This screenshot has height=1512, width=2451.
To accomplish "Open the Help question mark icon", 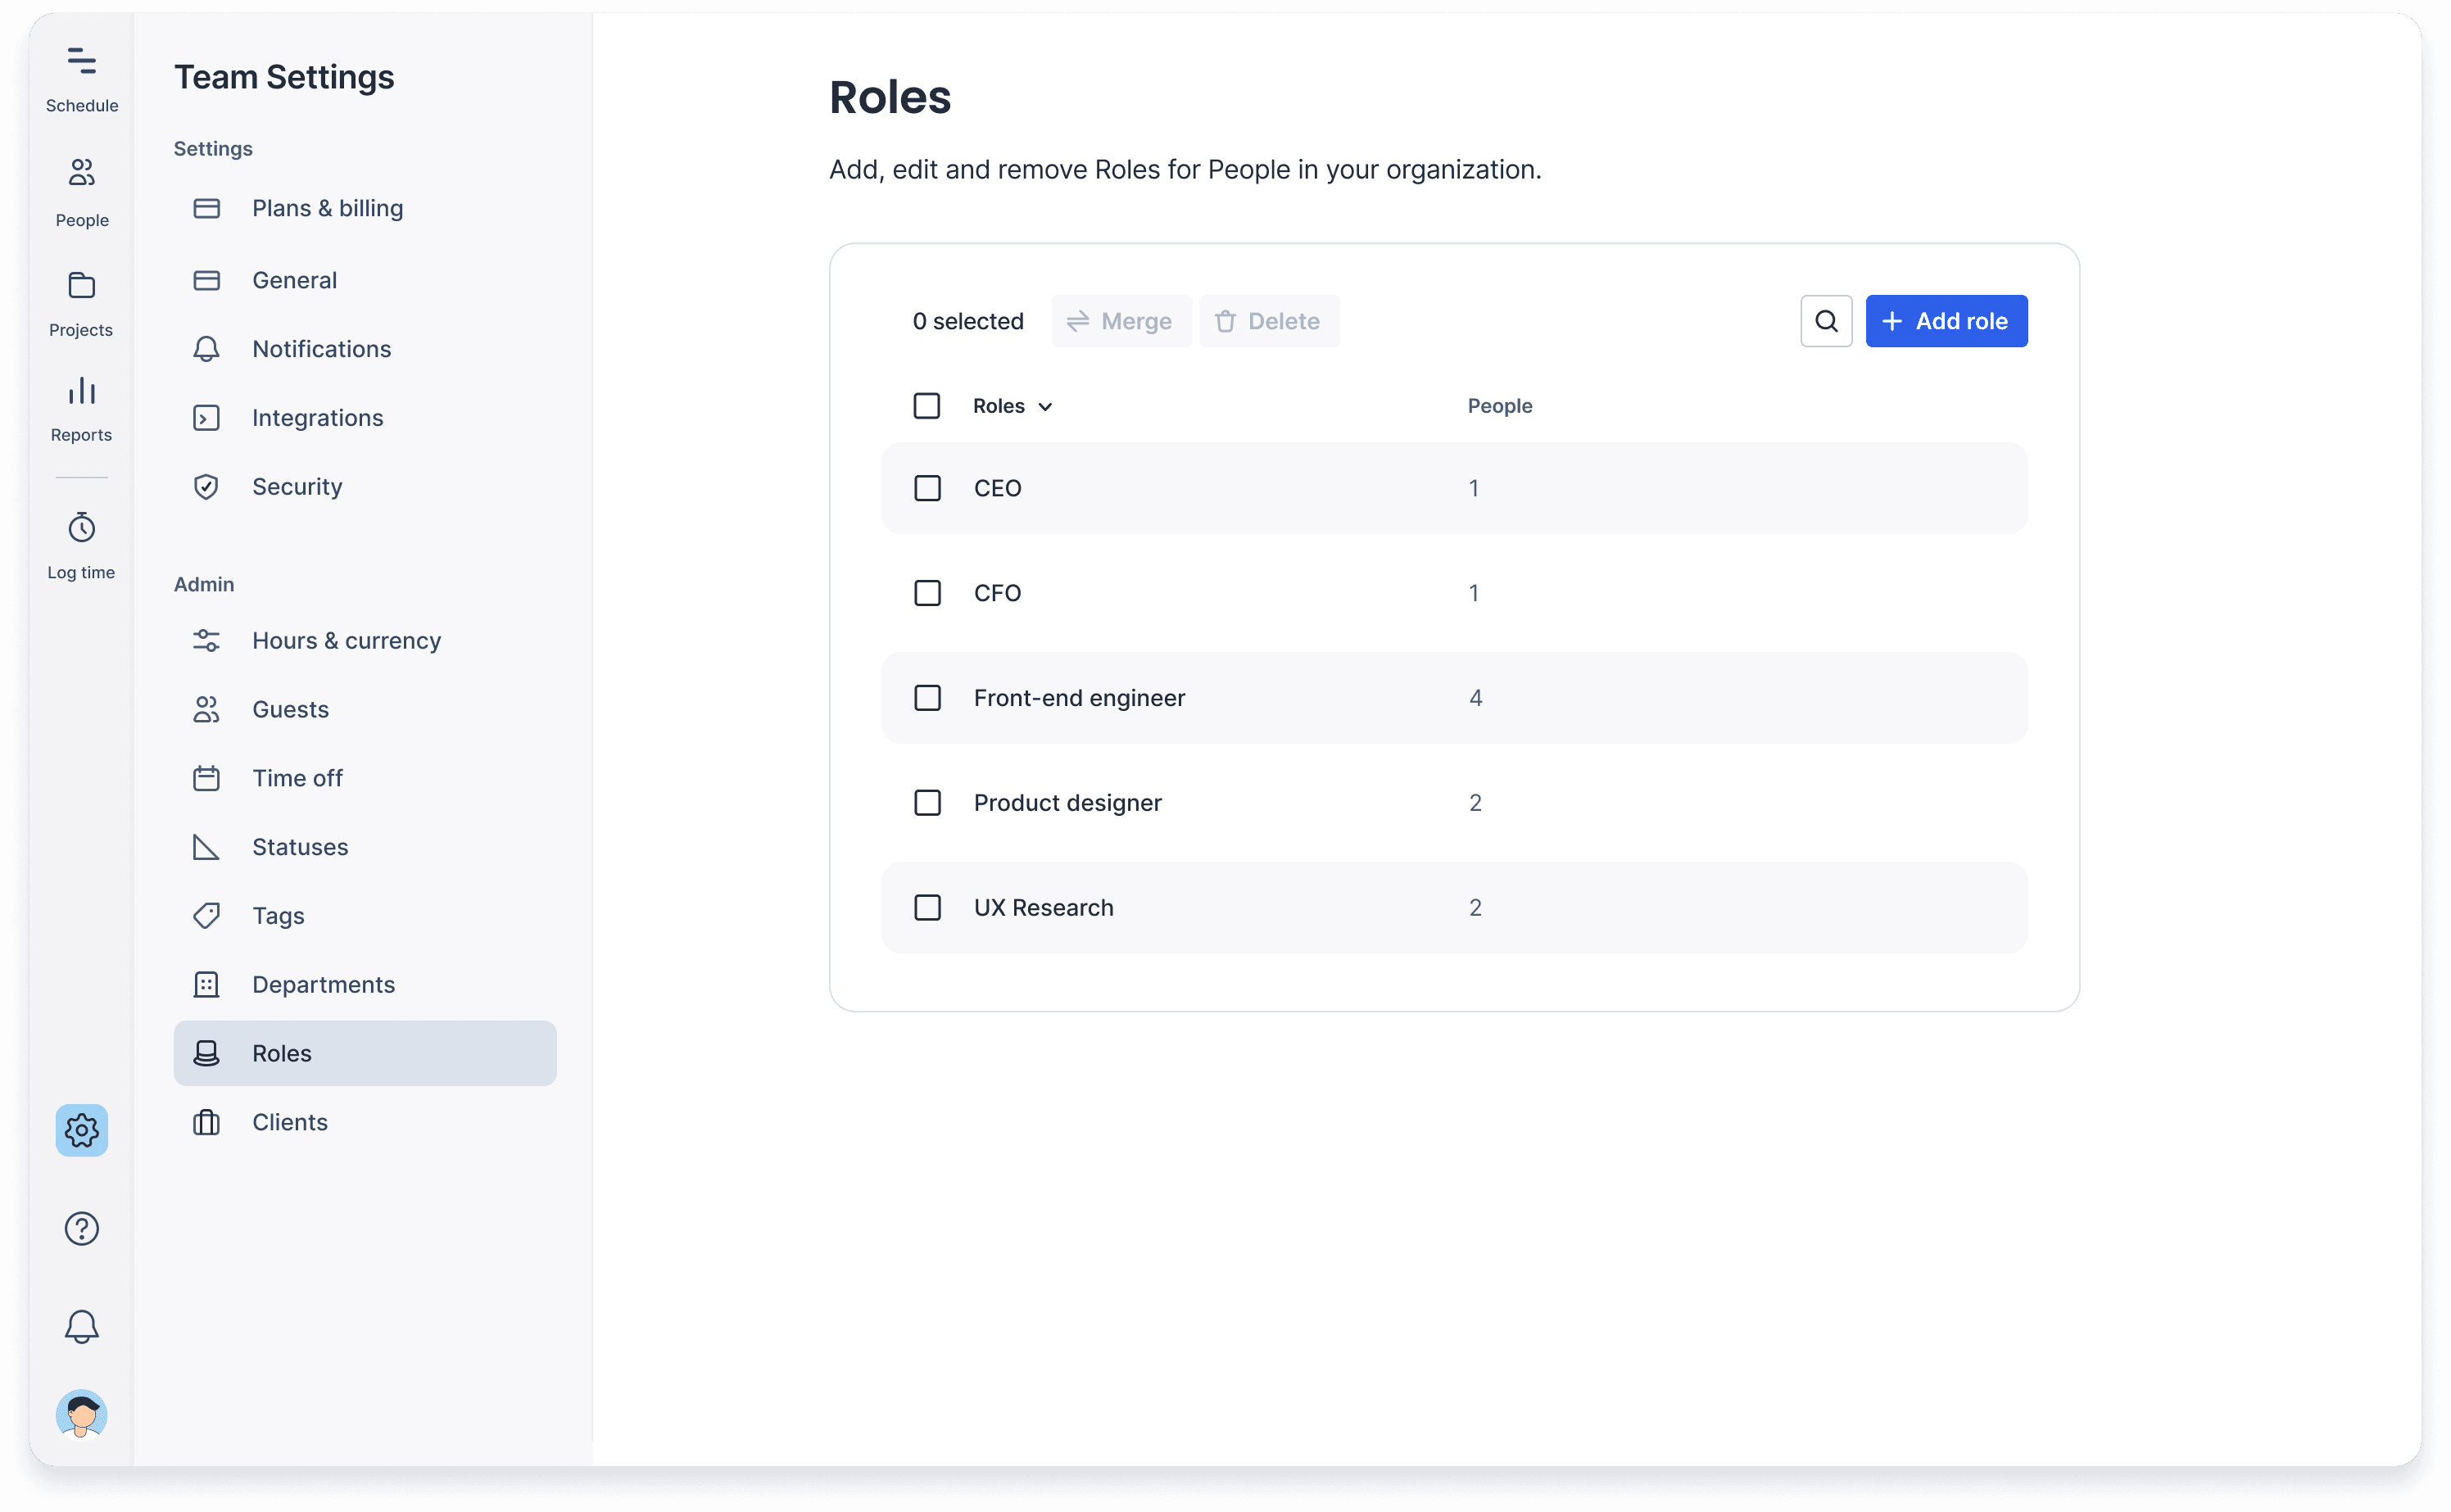I will pyautogui.click(x=81, y=1228).
